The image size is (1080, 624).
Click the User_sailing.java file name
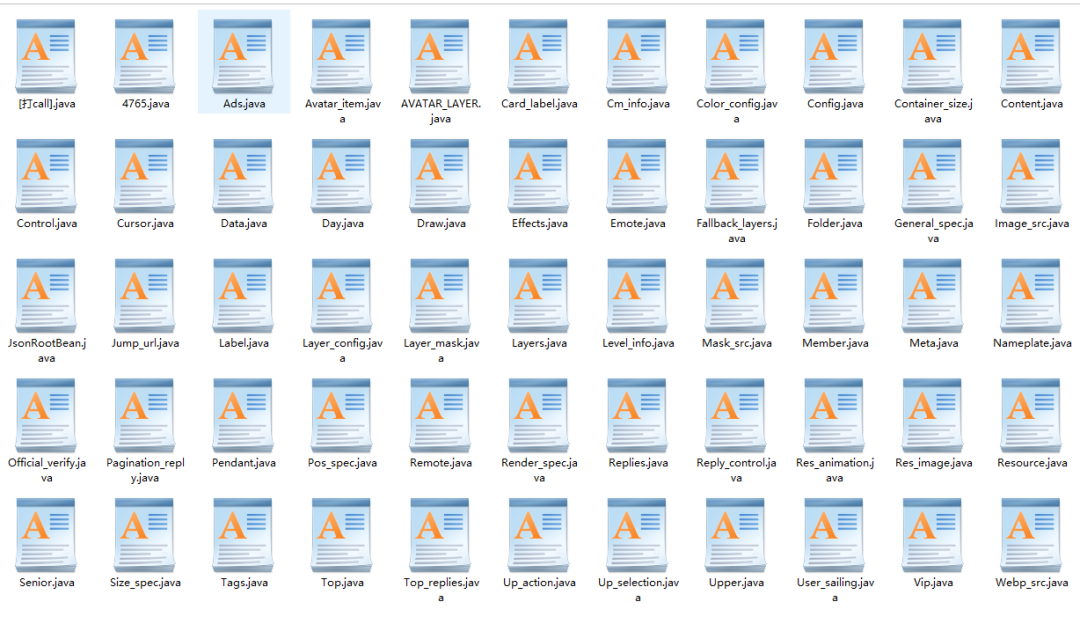coord(835,590)
